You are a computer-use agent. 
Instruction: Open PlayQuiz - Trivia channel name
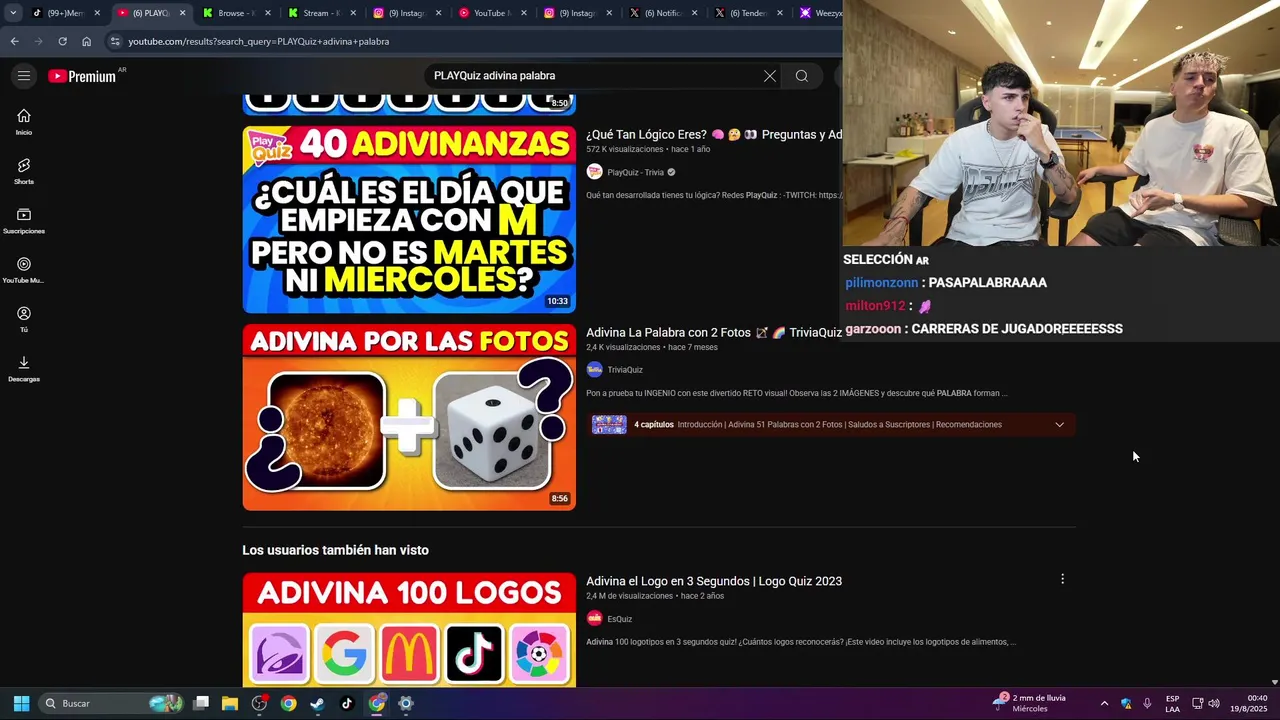tap(635, 172)
